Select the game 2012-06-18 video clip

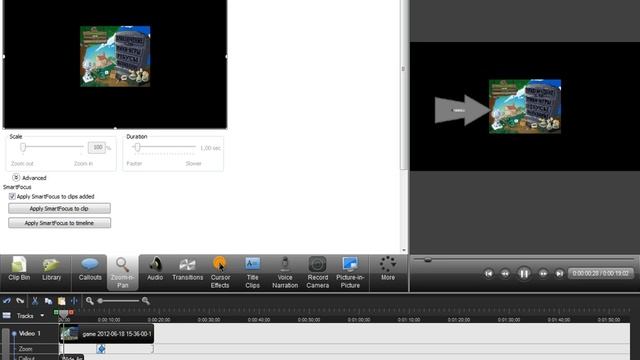pos(107,333)
